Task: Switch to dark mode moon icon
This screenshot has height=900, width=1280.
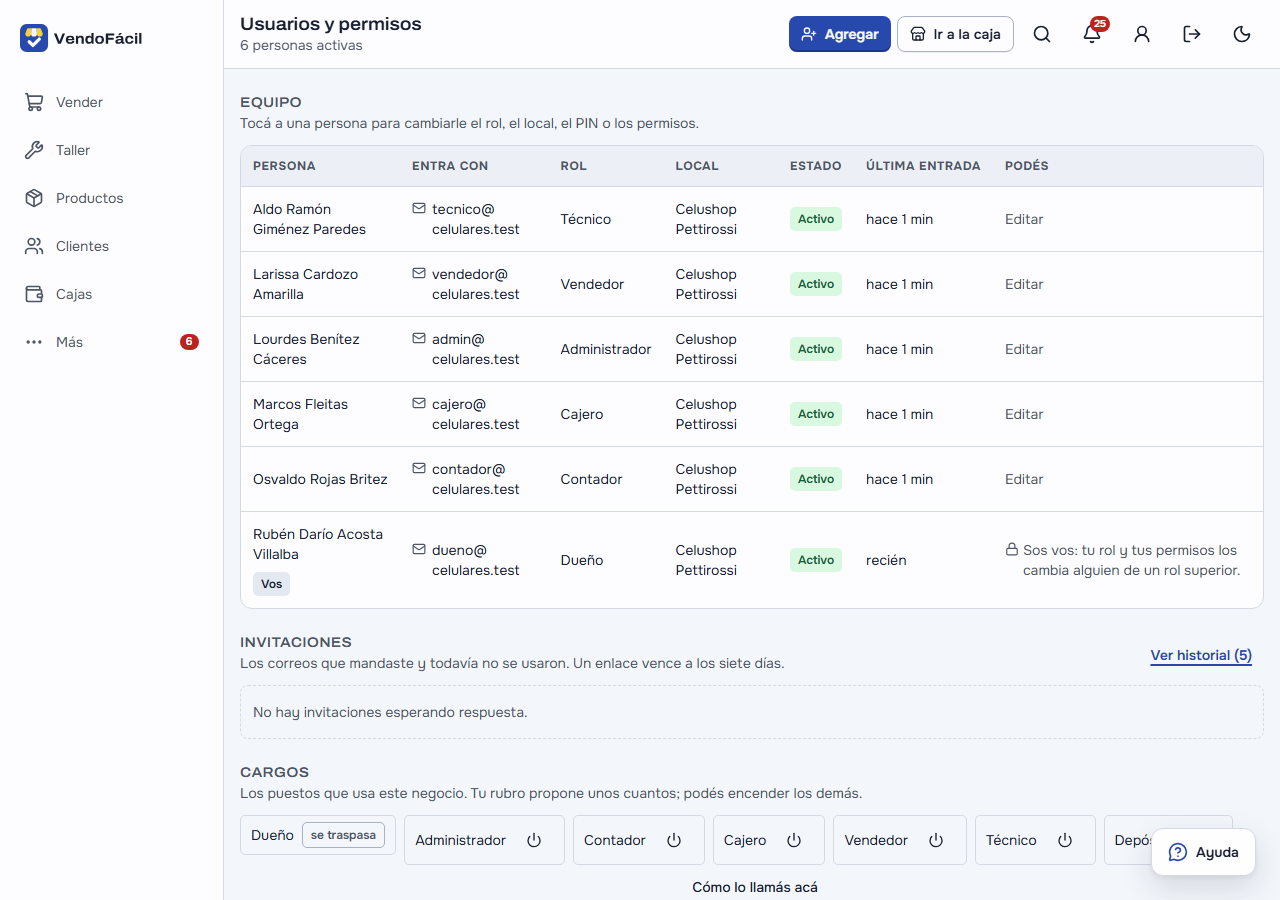Action: point(1242,34)
